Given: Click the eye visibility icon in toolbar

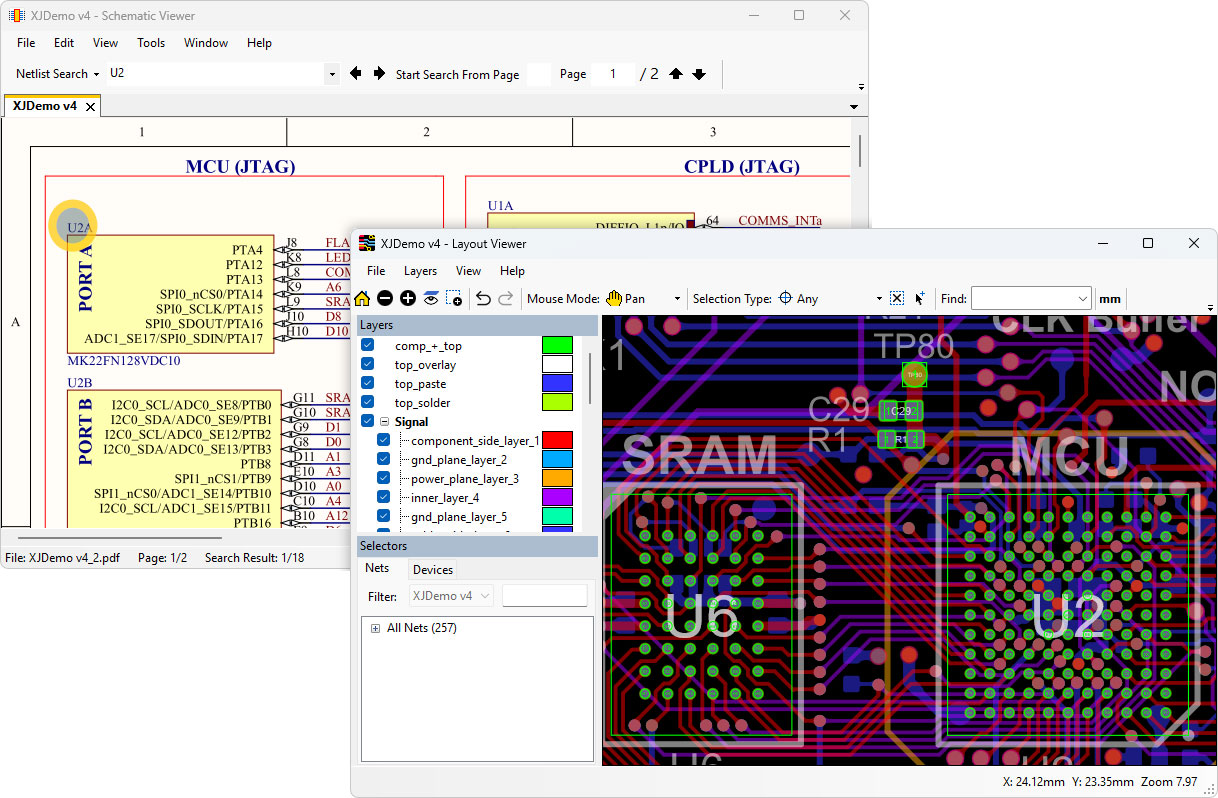Looking at the screenshot, I should (431, 298).
